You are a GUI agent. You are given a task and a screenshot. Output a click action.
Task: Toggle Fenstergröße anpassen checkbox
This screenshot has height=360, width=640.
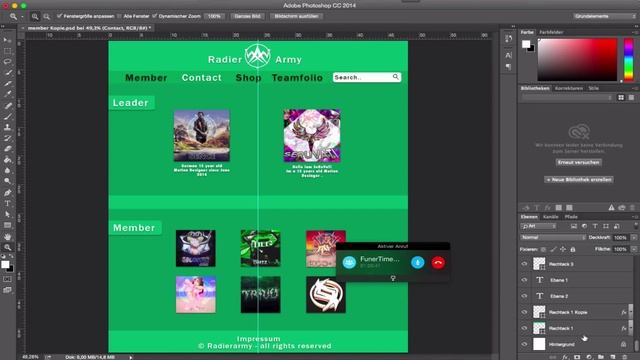[59, 16]
